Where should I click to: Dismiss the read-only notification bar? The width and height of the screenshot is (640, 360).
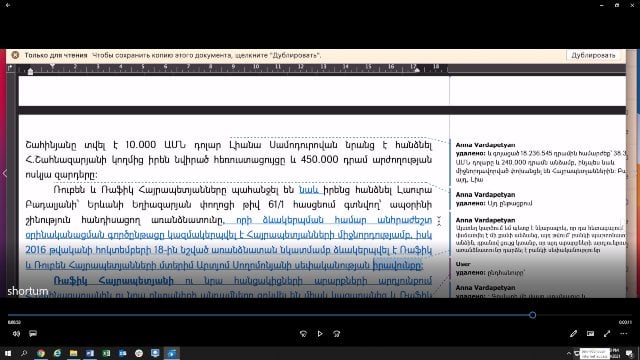tap(15, 55)
